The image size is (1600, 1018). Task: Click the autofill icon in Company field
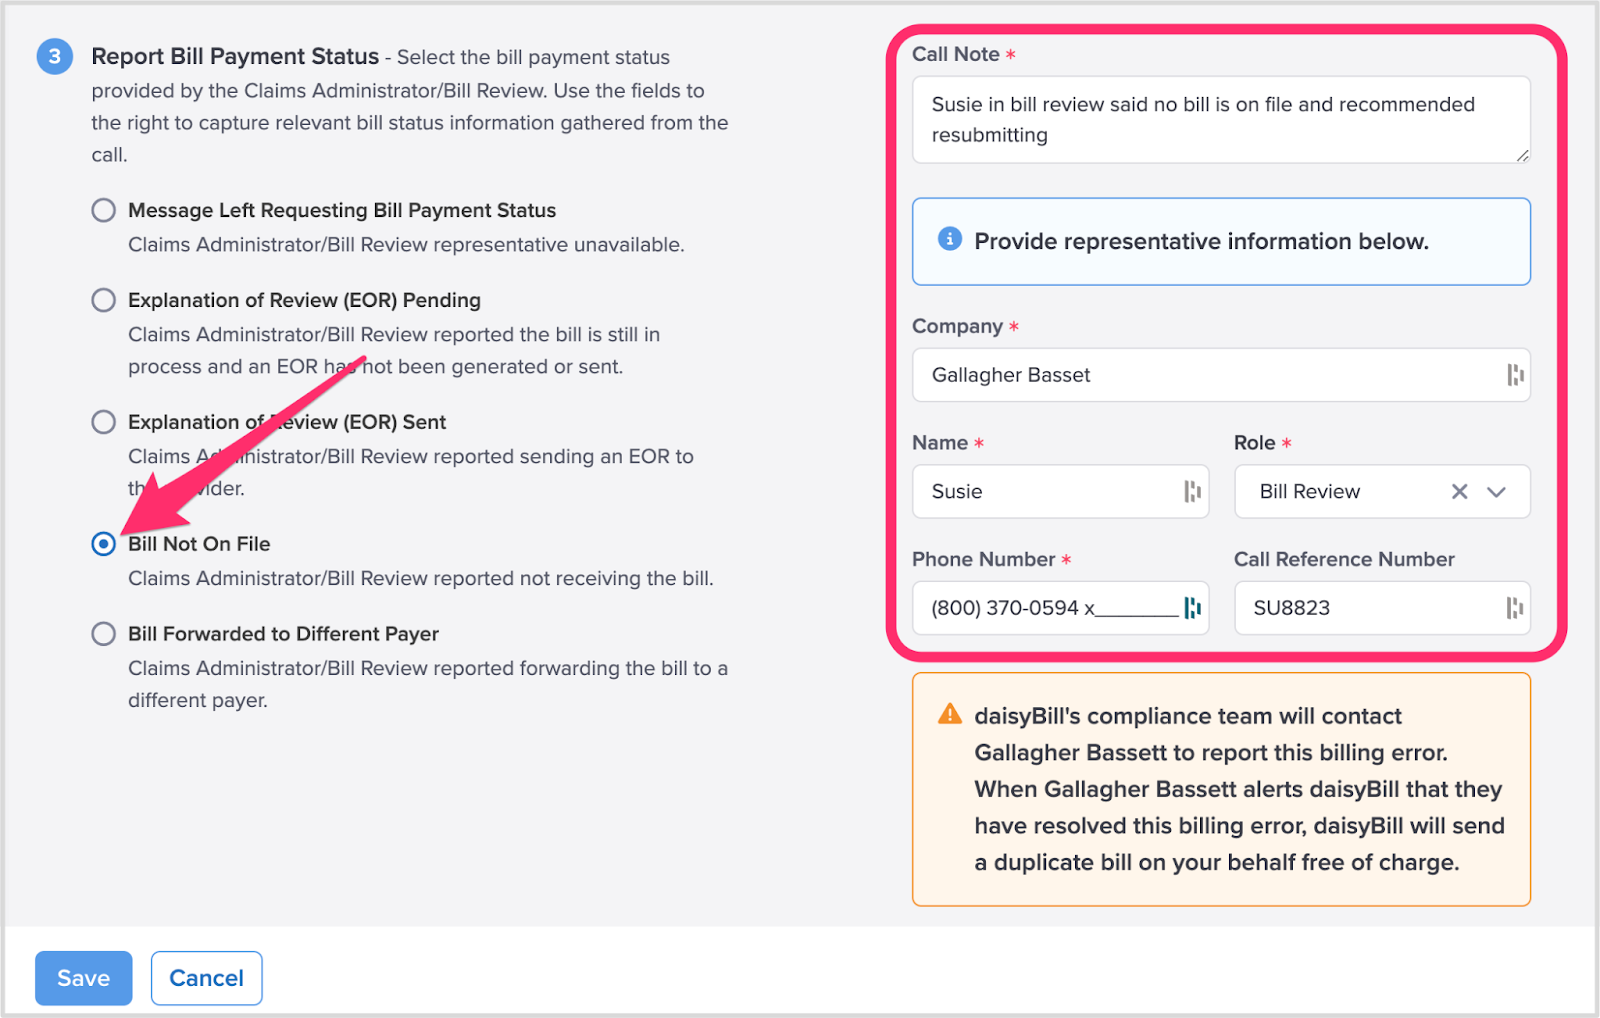coord(1516,375)
